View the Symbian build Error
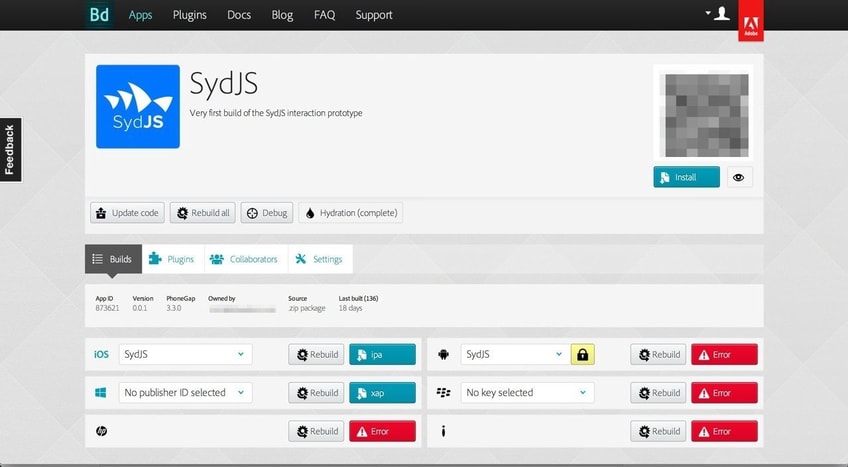The width and height of the screenshot is (848, 467). point(724,431)
